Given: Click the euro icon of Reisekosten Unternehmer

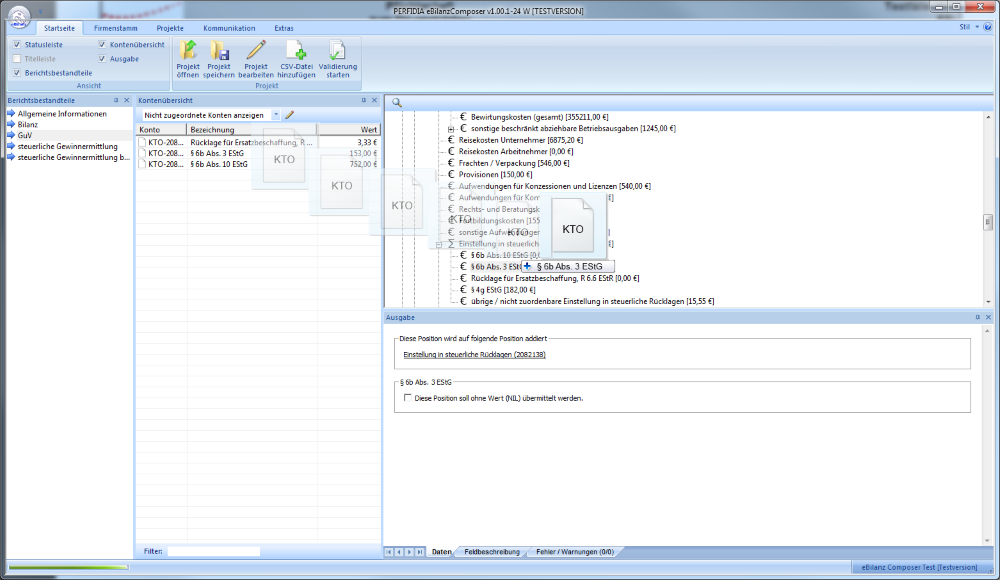Looking at the screenshot, I should click(x=451, y=140).
